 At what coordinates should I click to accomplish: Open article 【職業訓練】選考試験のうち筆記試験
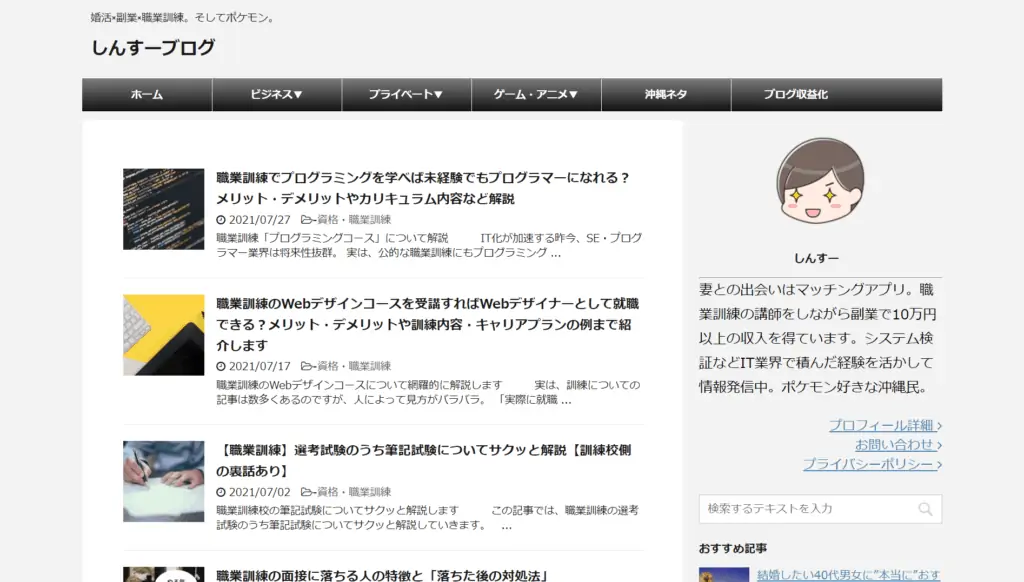point(424,460)
